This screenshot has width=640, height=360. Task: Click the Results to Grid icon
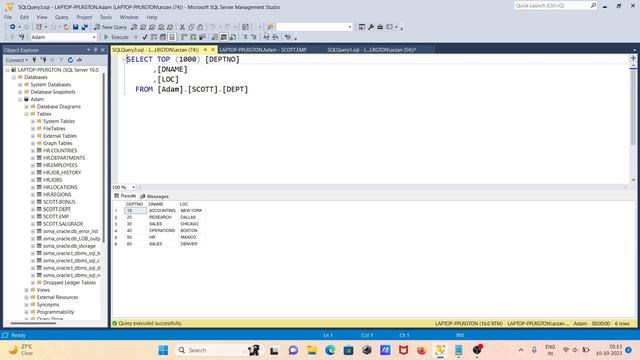point(224,37)
